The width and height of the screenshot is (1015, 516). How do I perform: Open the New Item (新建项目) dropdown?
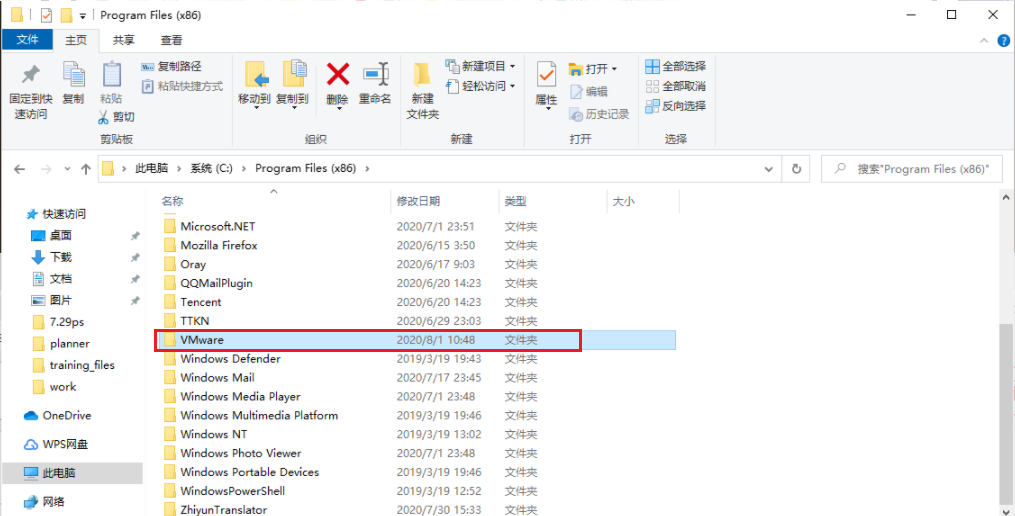pyautogui.click(x=480, y=66)
